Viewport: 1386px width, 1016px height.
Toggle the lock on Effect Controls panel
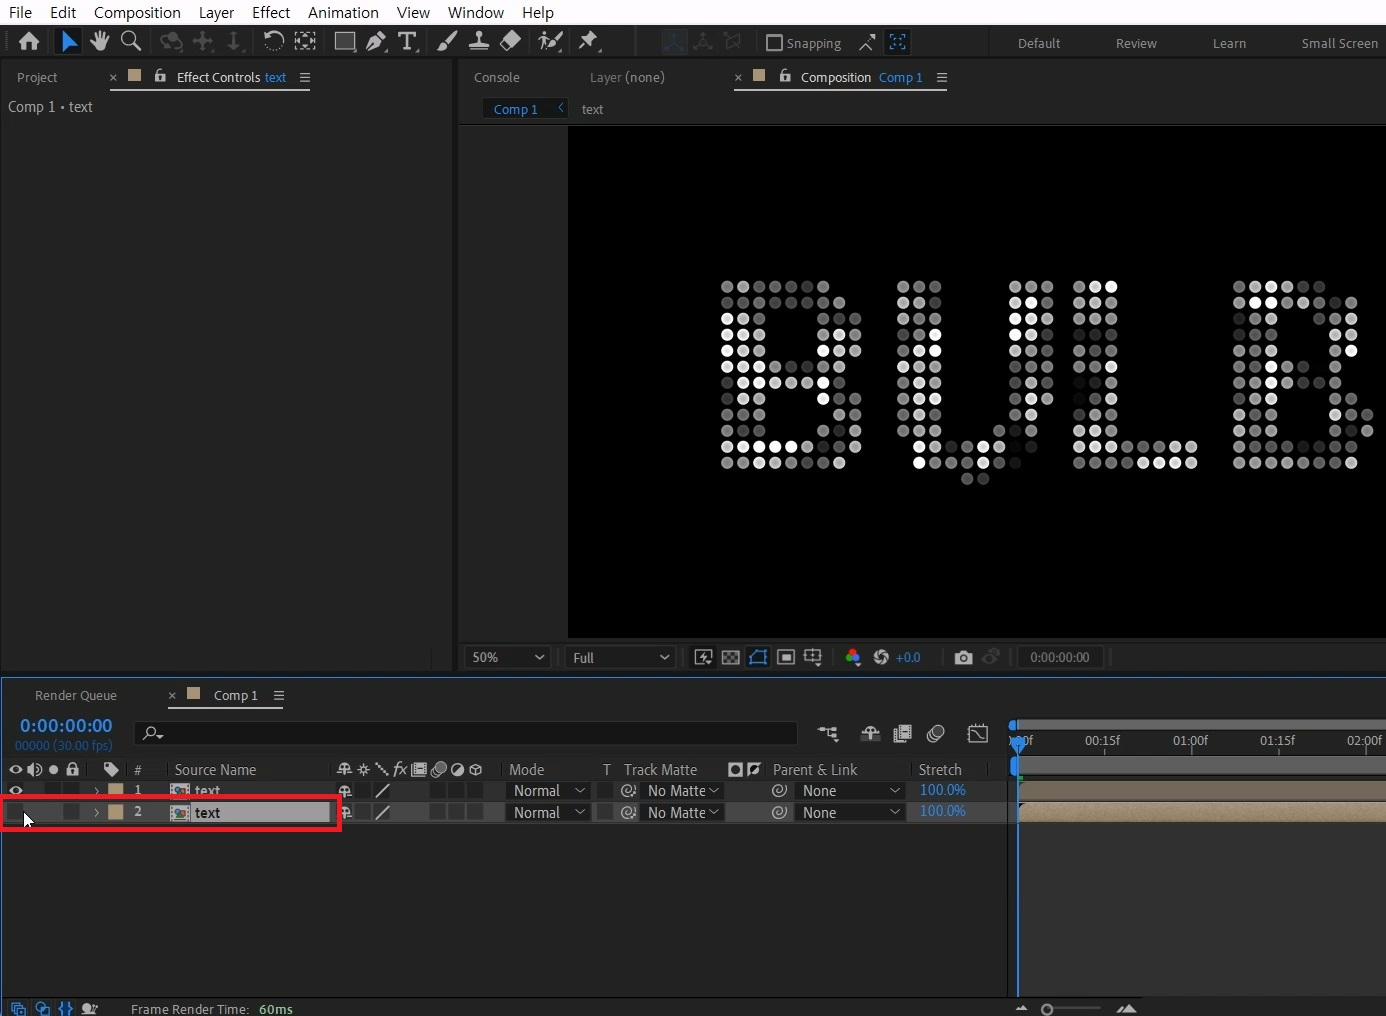(160, 76)
